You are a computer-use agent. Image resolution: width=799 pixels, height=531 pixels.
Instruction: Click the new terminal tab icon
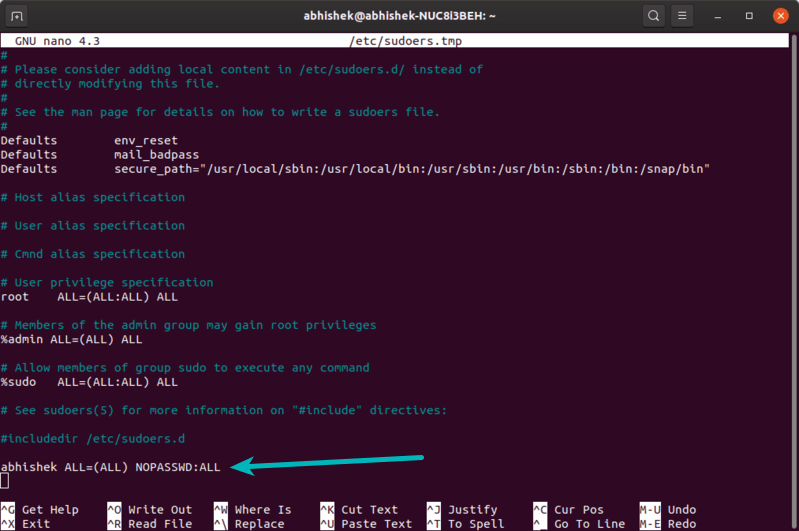(18, 16)
